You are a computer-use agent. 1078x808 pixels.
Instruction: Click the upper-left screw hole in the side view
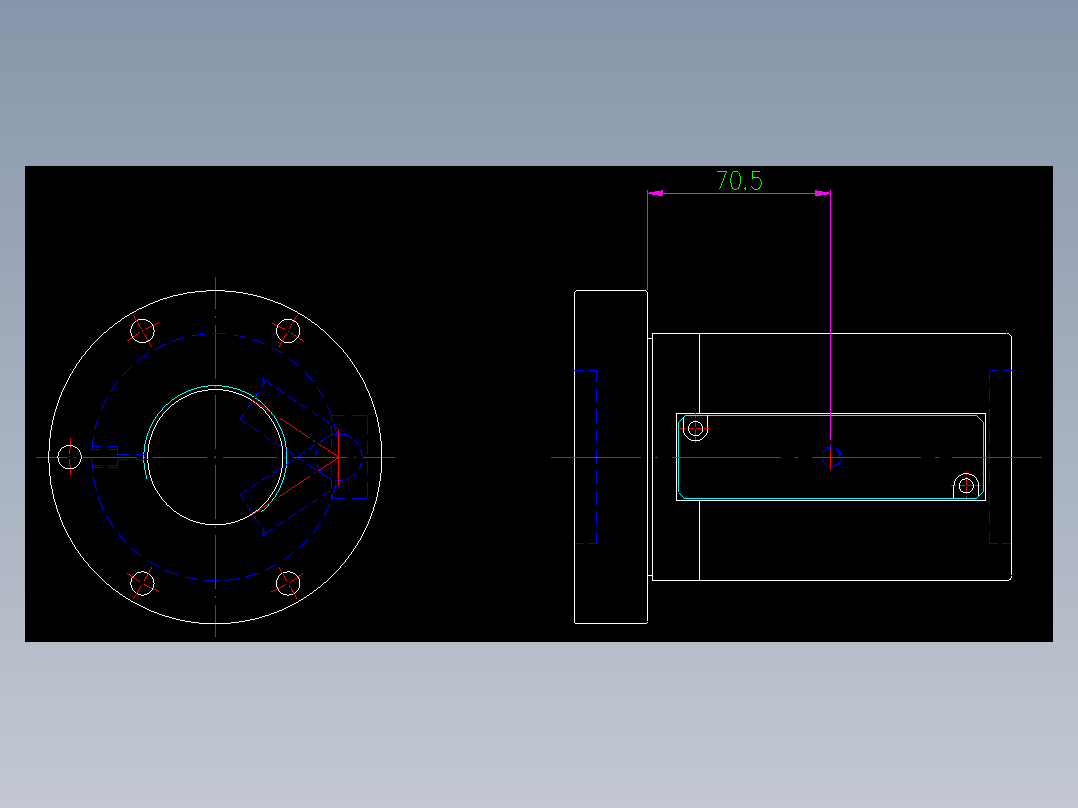pos(696,428)
